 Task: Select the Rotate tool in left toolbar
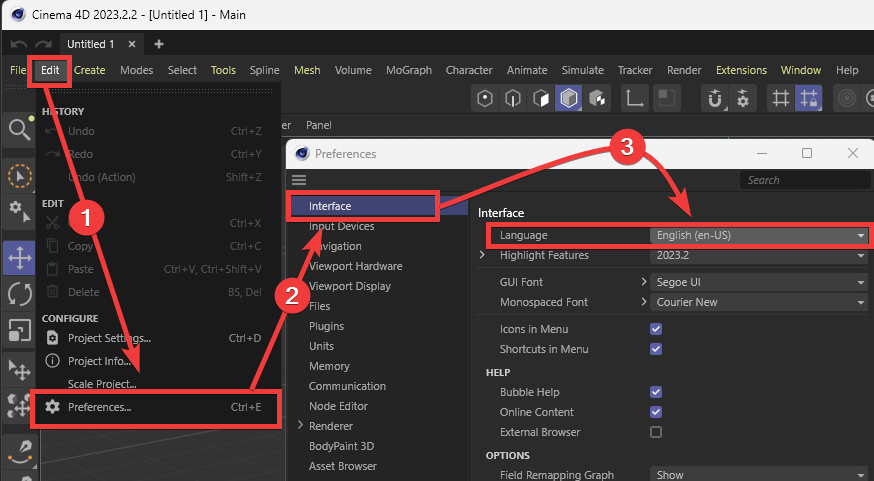tap(18, 293)
